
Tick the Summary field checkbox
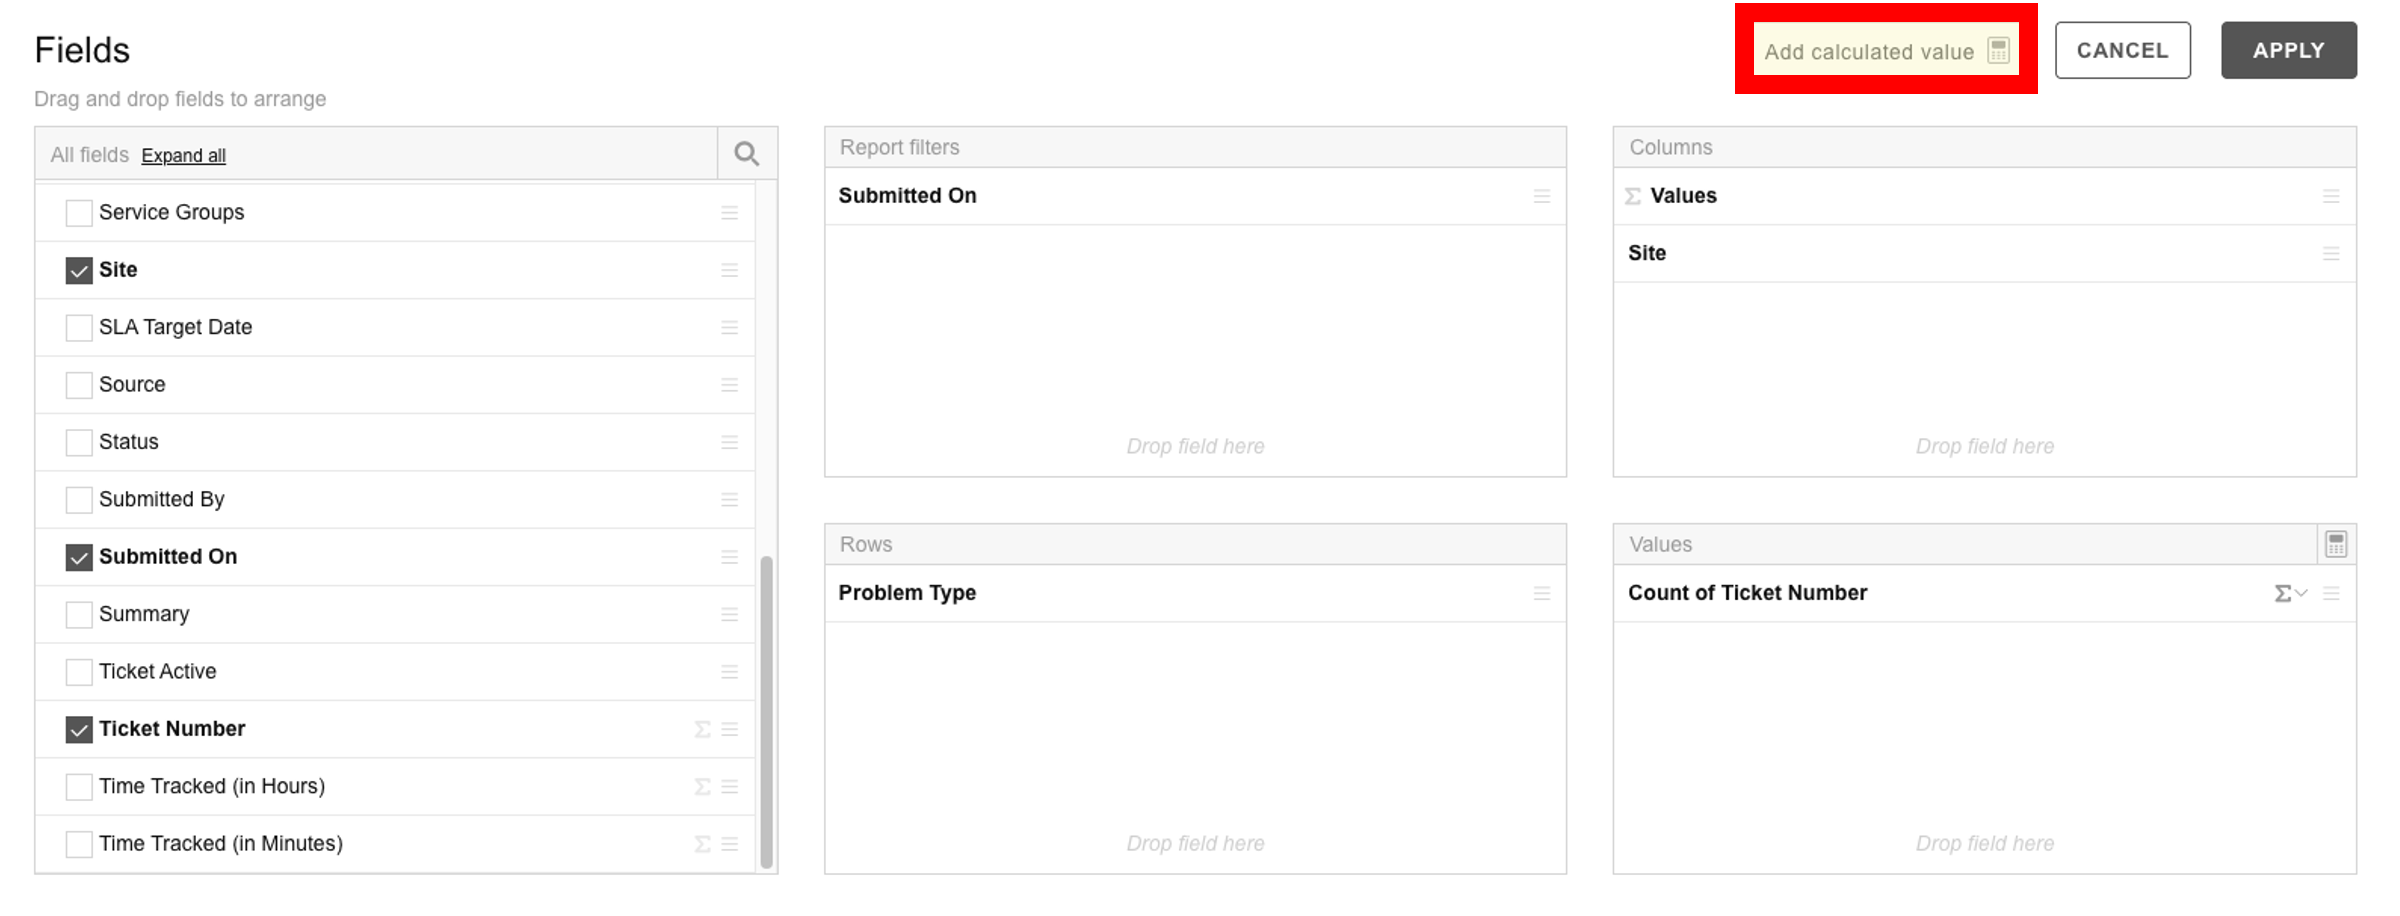(79, 615)
